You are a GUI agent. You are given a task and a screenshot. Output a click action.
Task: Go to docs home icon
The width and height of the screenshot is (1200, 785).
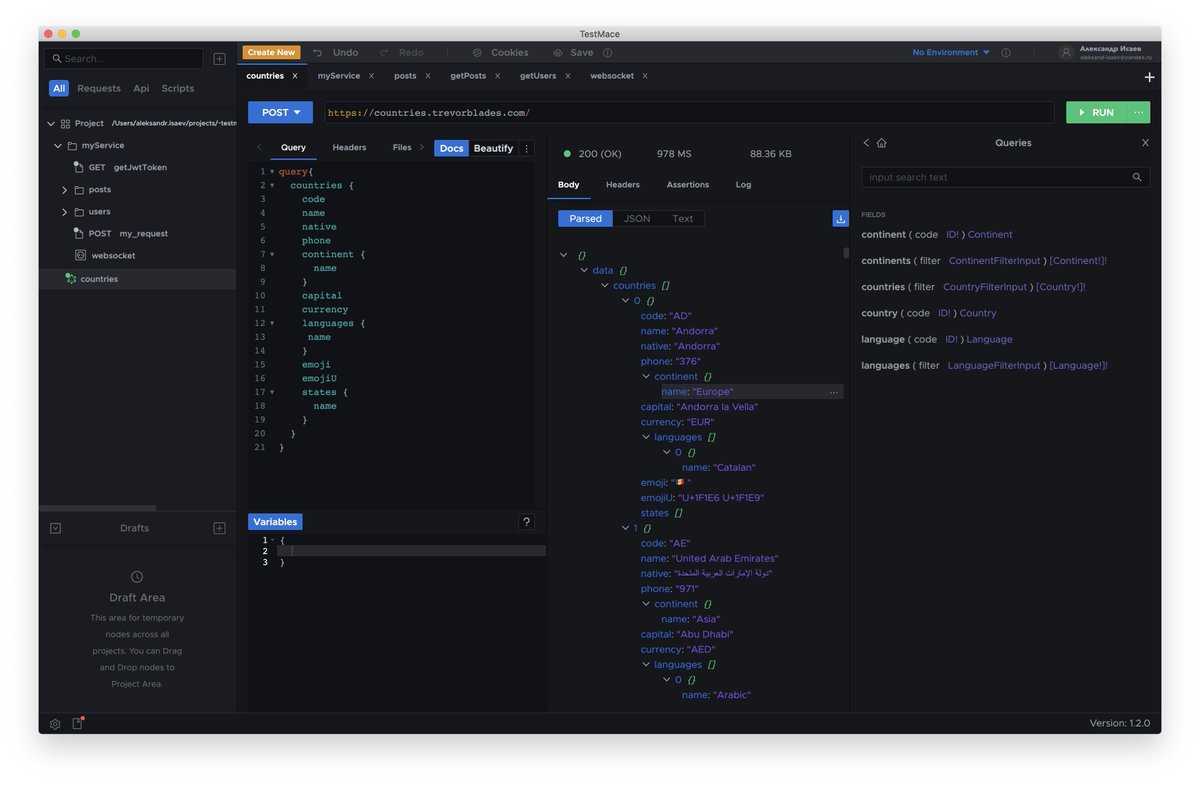881,143
